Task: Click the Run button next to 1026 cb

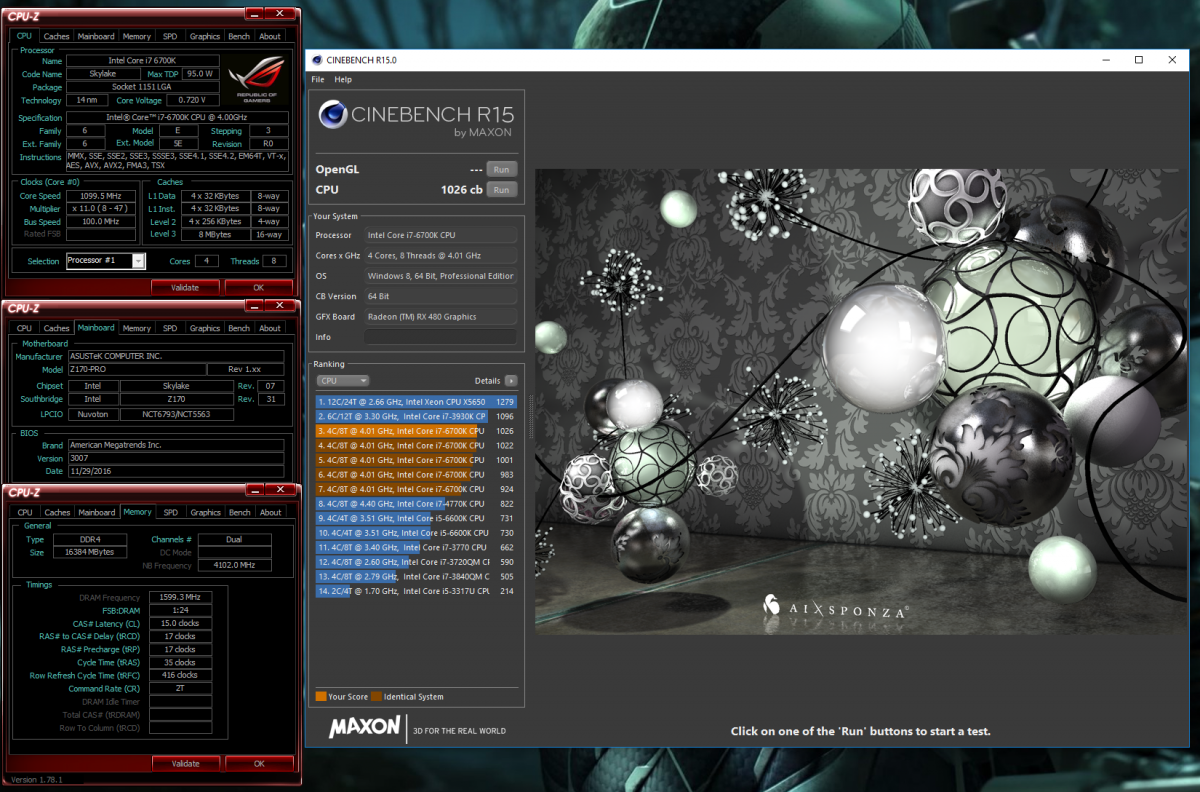Action: [502, 189]
